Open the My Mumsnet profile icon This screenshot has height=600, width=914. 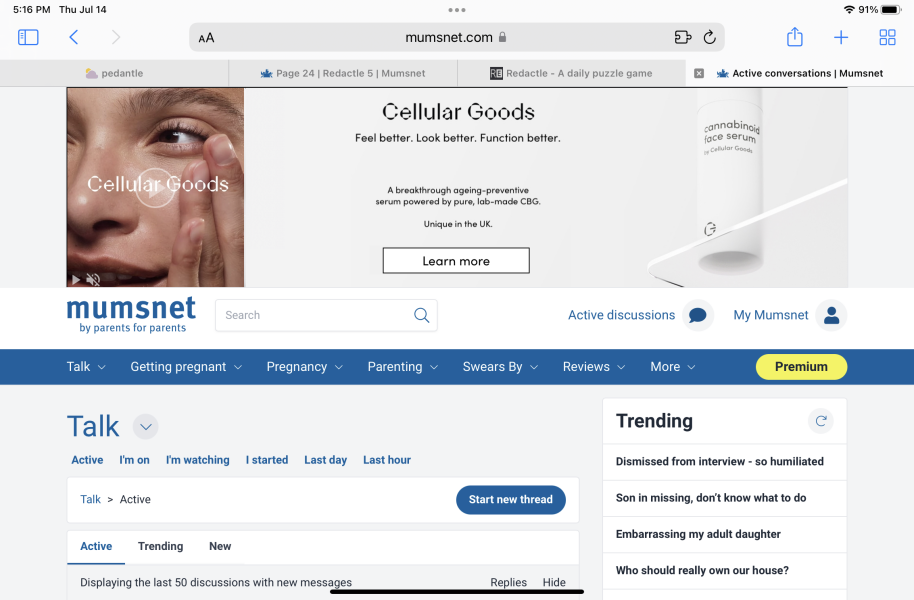pyautogui.click(x=831, y=315)
